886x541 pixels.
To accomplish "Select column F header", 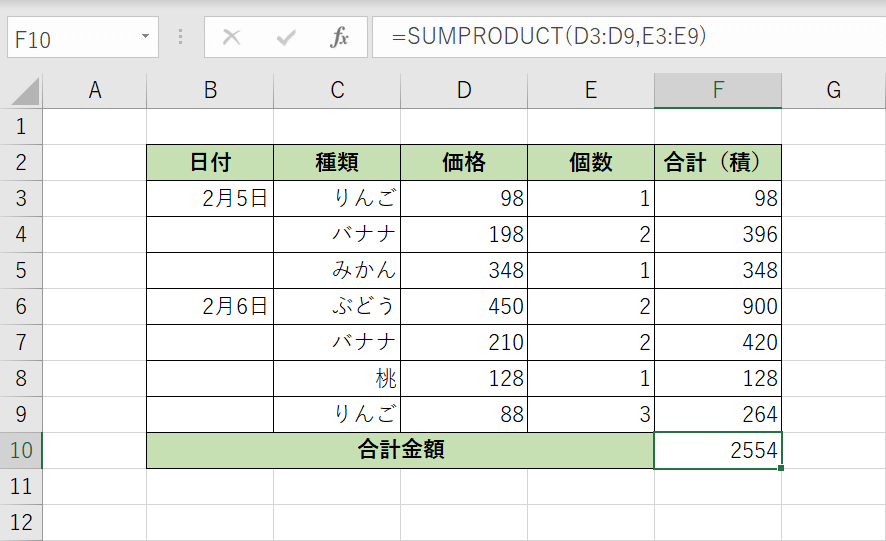I will (718, 90).
